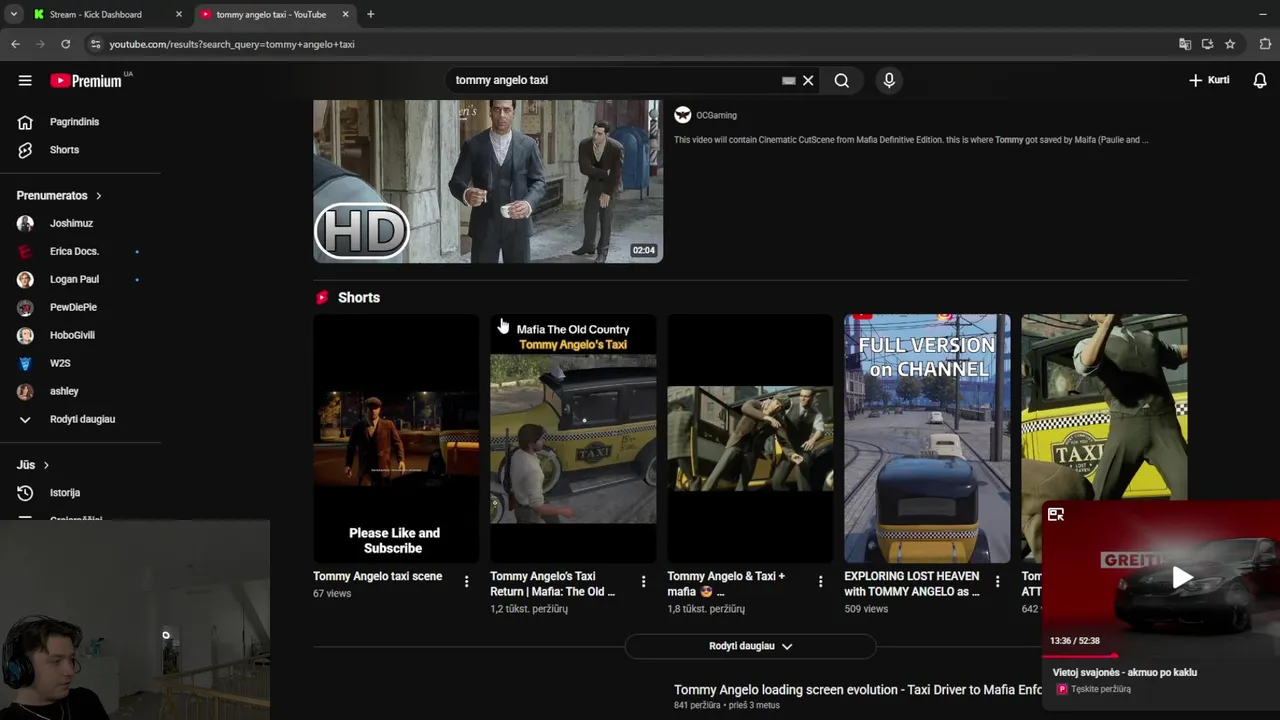This screenshot has height=720, width=1280.
Task: Expand Prenumeratos subscriptions section
Action: [59, 195]
